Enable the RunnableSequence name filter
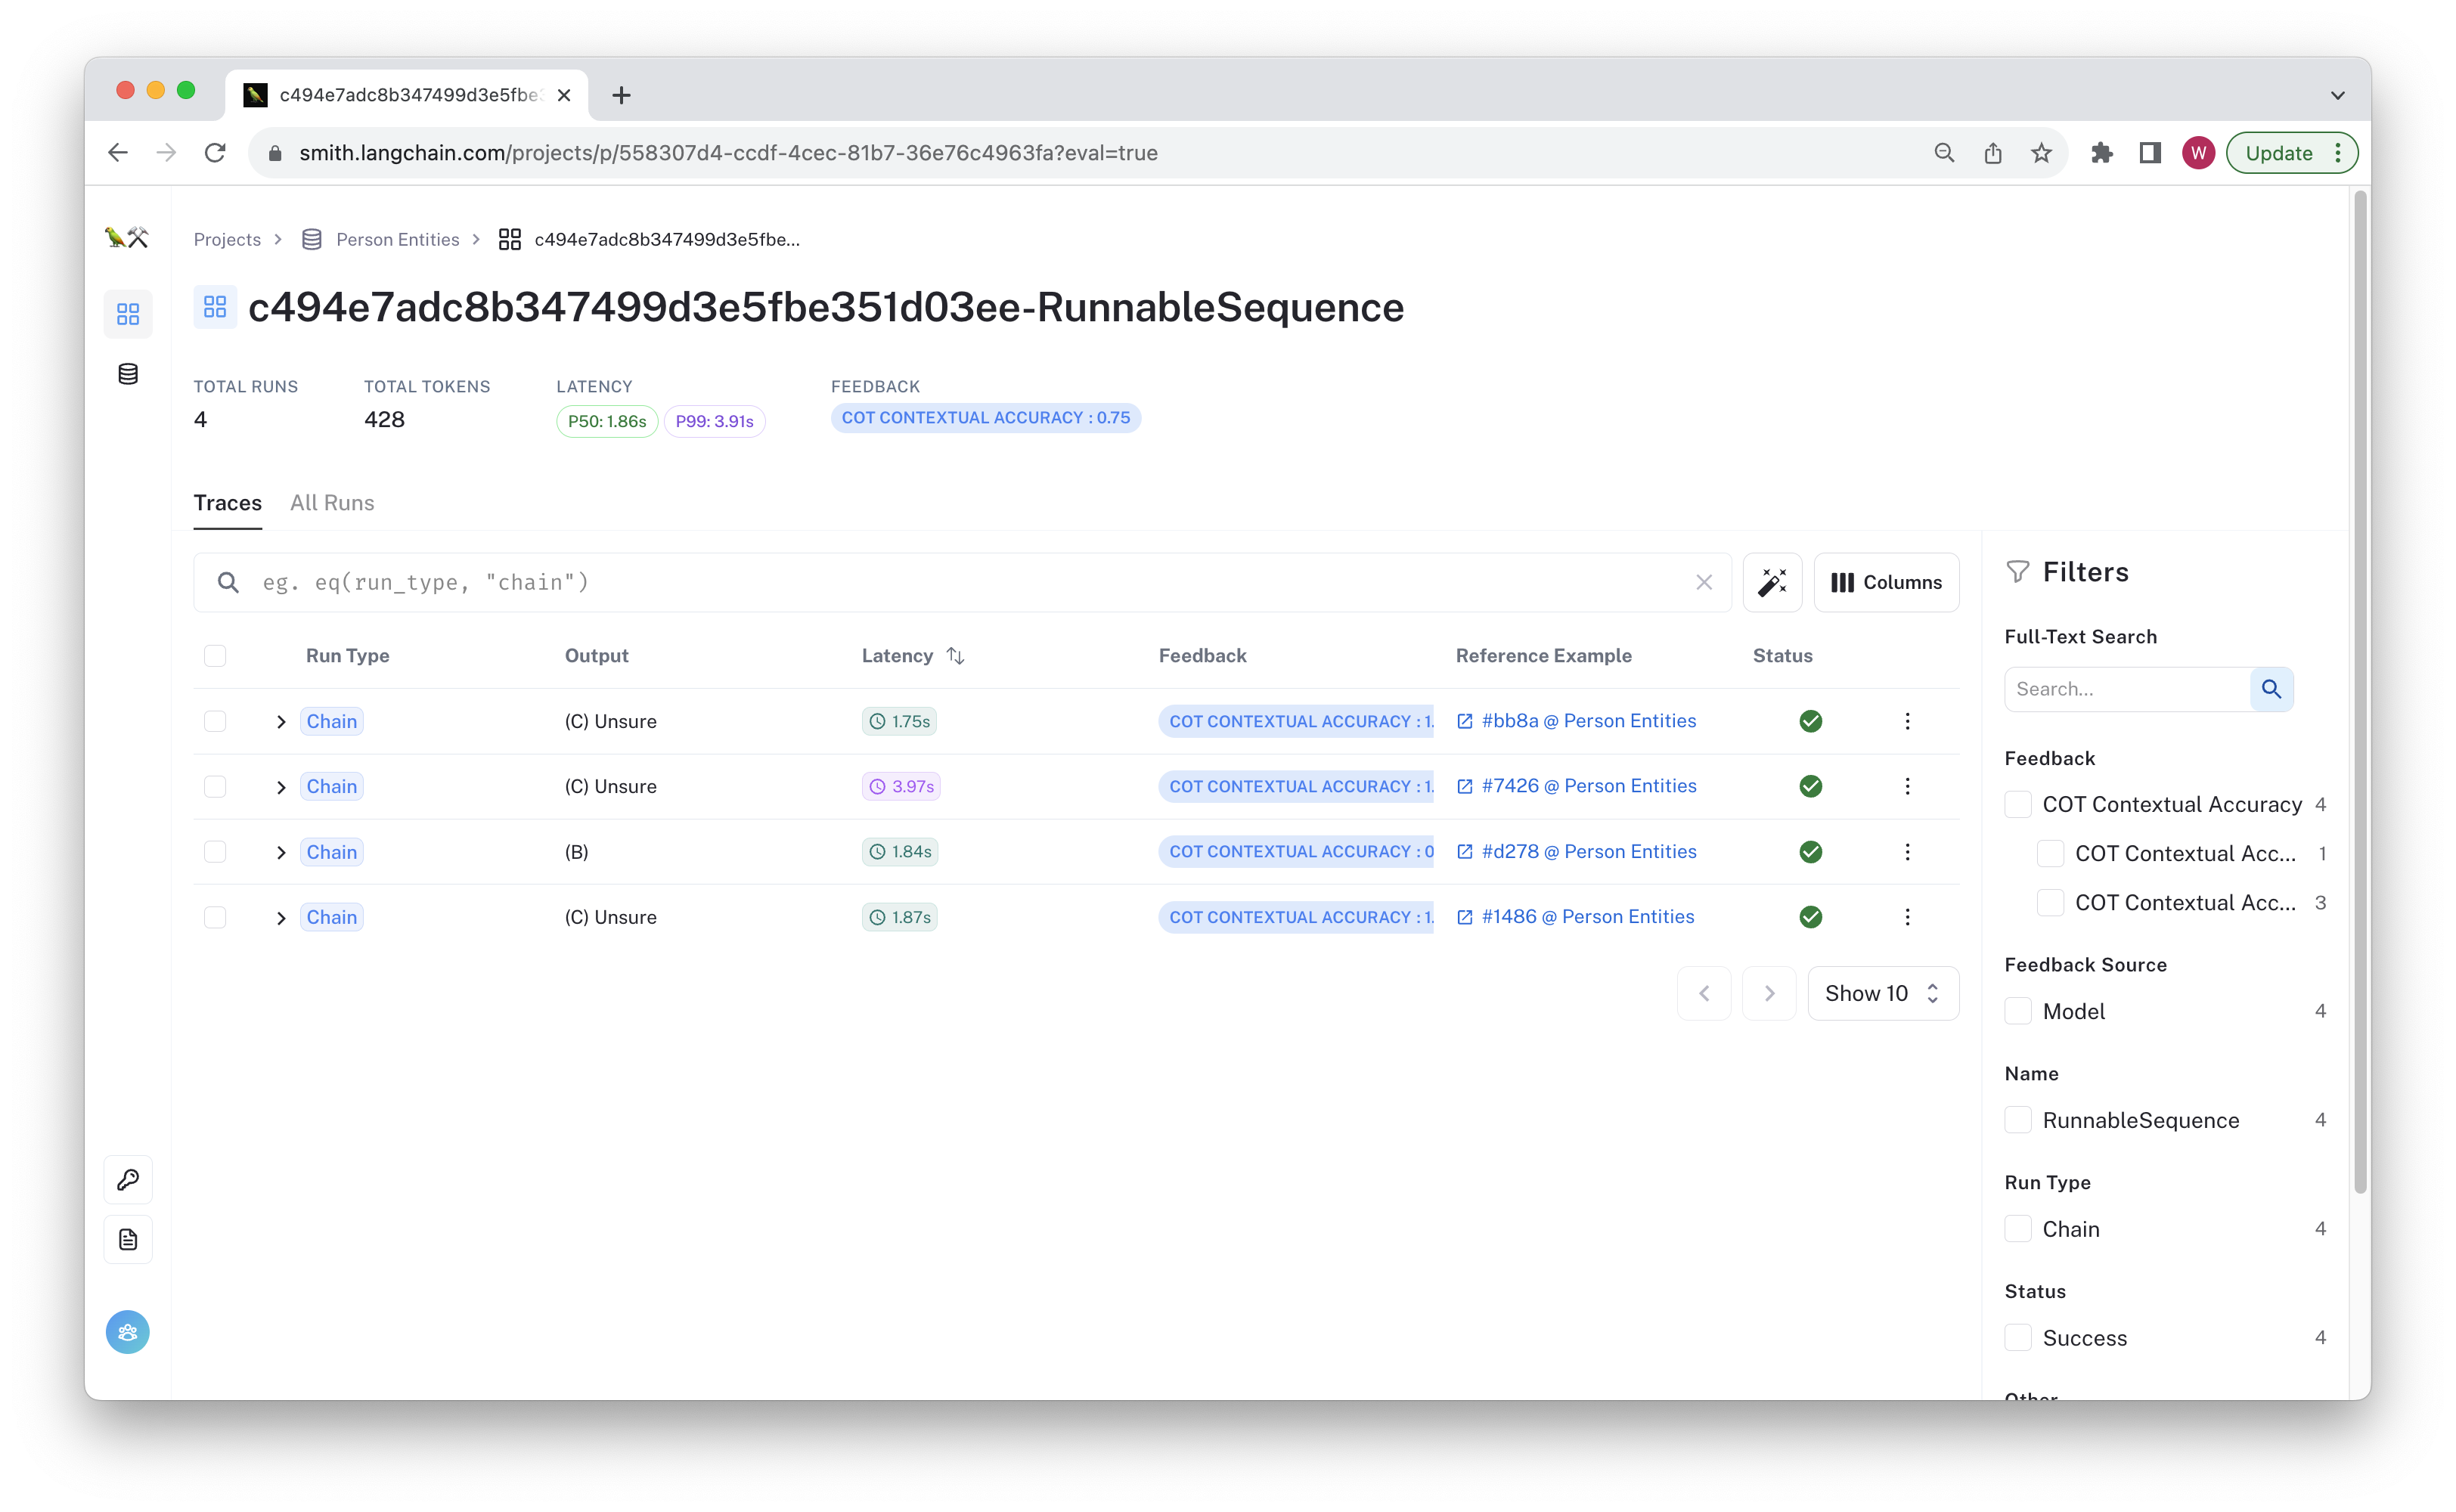The image size is (2456, 1512). tap(2018, 1120)
